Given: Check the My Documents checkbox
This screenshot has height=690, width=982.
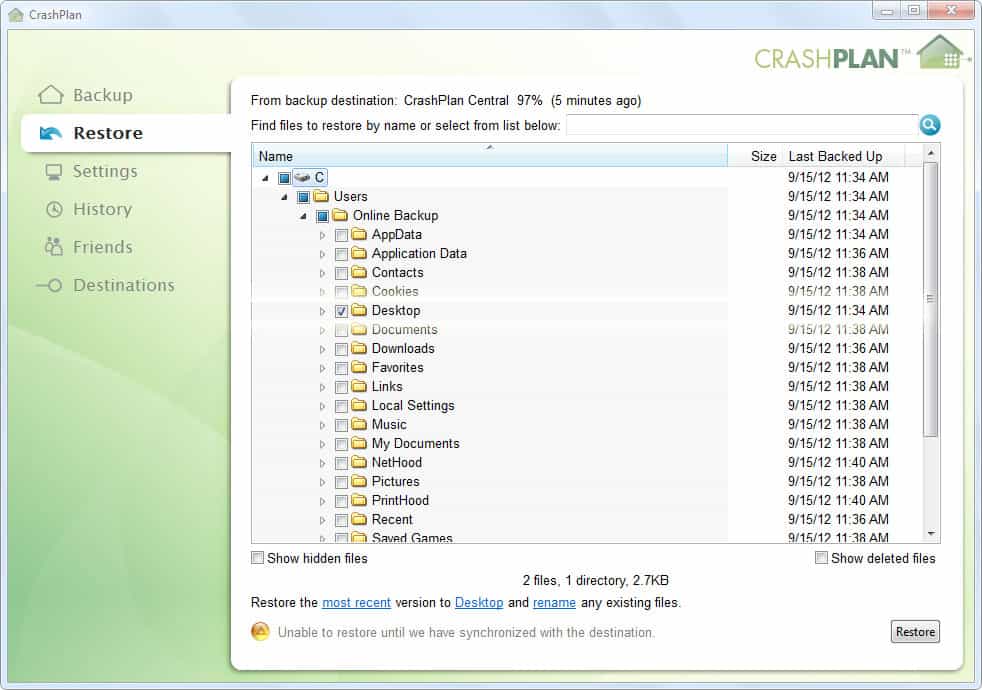Looking at the screenshot, I should [x=341, y=445].
